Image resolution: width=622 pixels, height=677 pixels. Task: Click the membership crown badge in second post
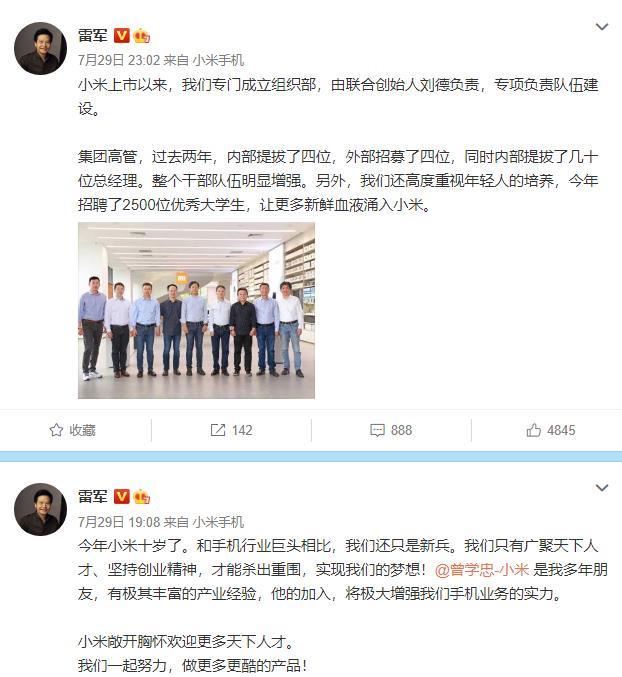point(142,497)
